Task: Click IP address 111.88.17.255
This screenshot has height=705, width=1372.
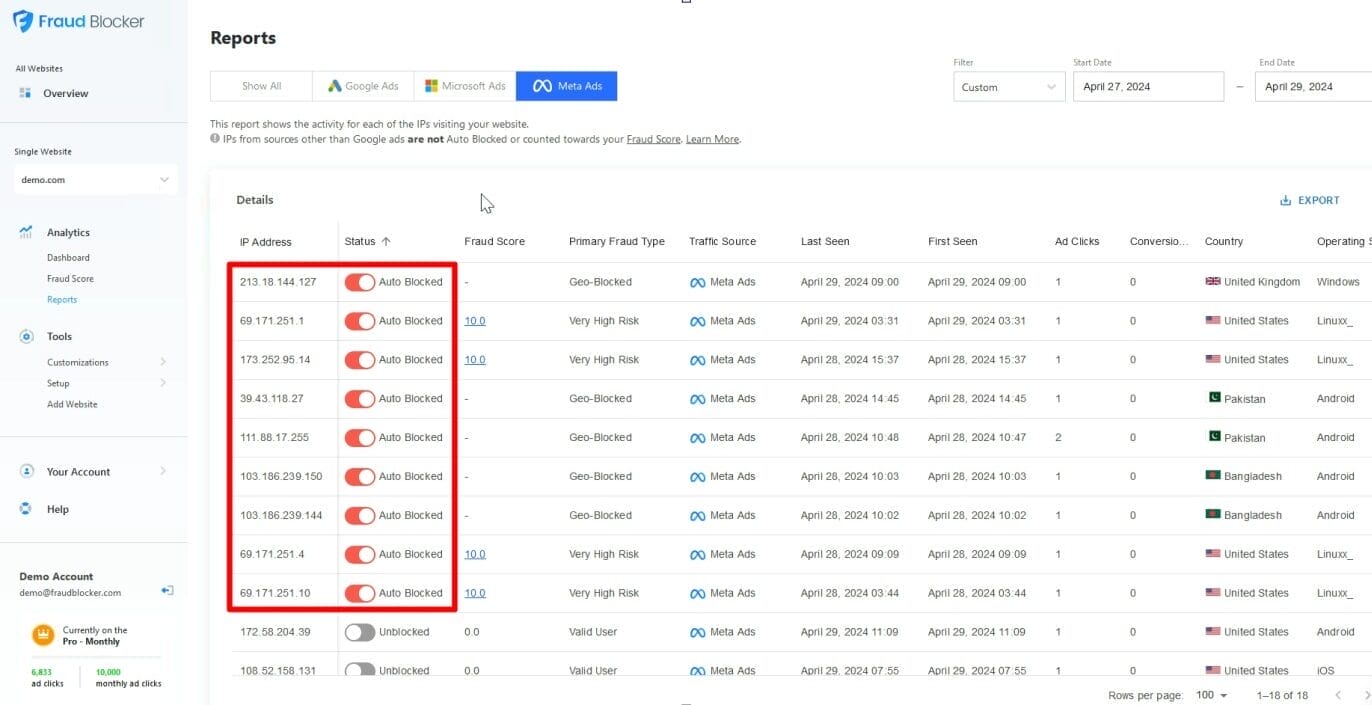Action: [x=274, y=437]
